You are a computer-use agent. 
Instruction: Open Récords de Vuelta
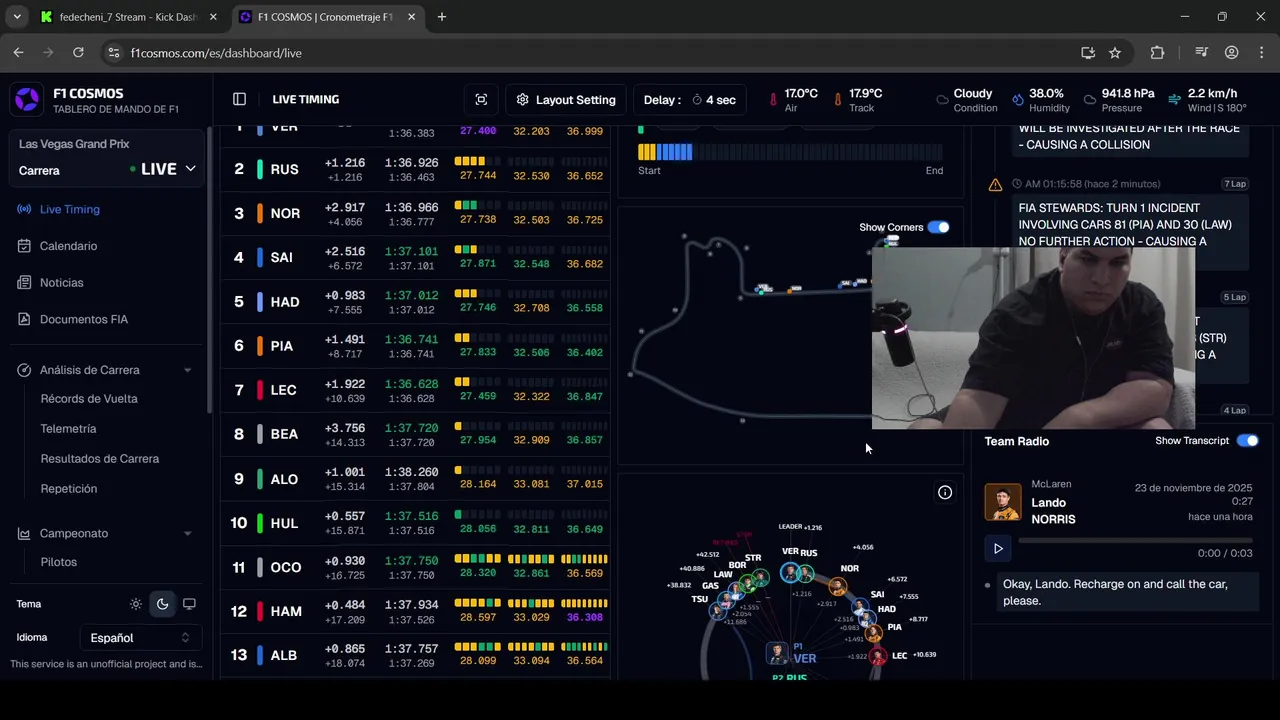89,399
